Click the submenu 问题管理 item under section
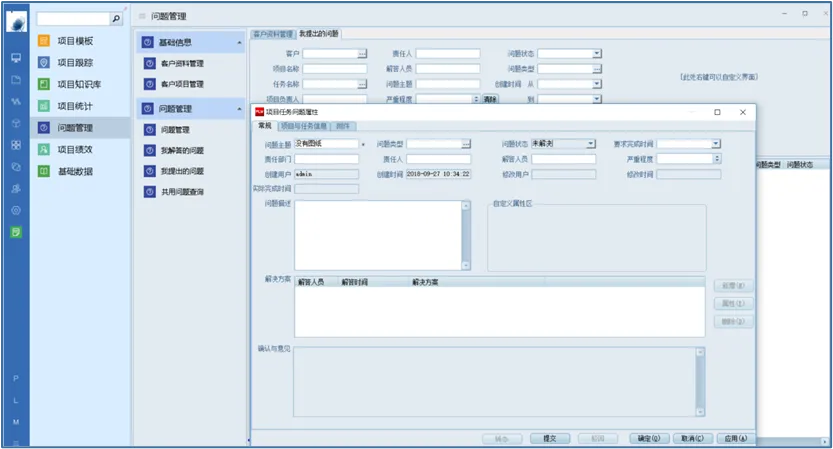The image size is (833, 449). pos(175,130)
